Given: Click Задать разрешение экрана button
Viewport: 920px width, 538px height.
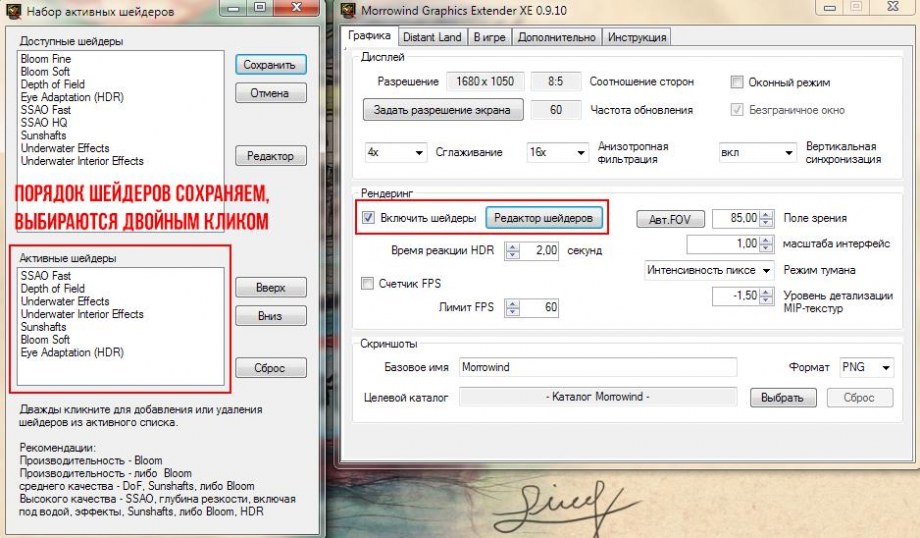Looking at the screenshot, I should [442, 110].
